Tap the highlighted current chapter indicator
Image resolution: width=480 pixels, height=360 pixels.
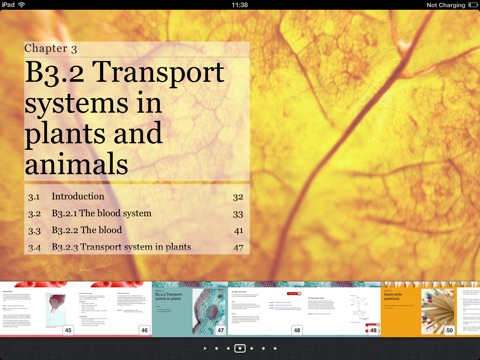(240, 348)
